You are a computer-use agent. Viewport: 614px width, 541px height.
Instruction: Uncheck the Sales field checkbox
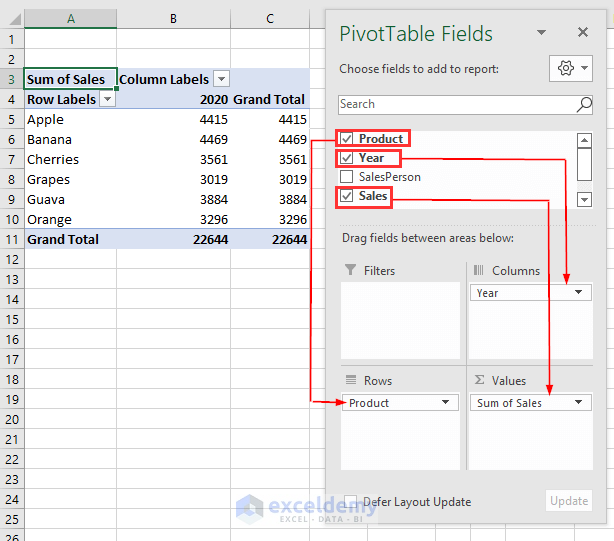pos(347,196)
